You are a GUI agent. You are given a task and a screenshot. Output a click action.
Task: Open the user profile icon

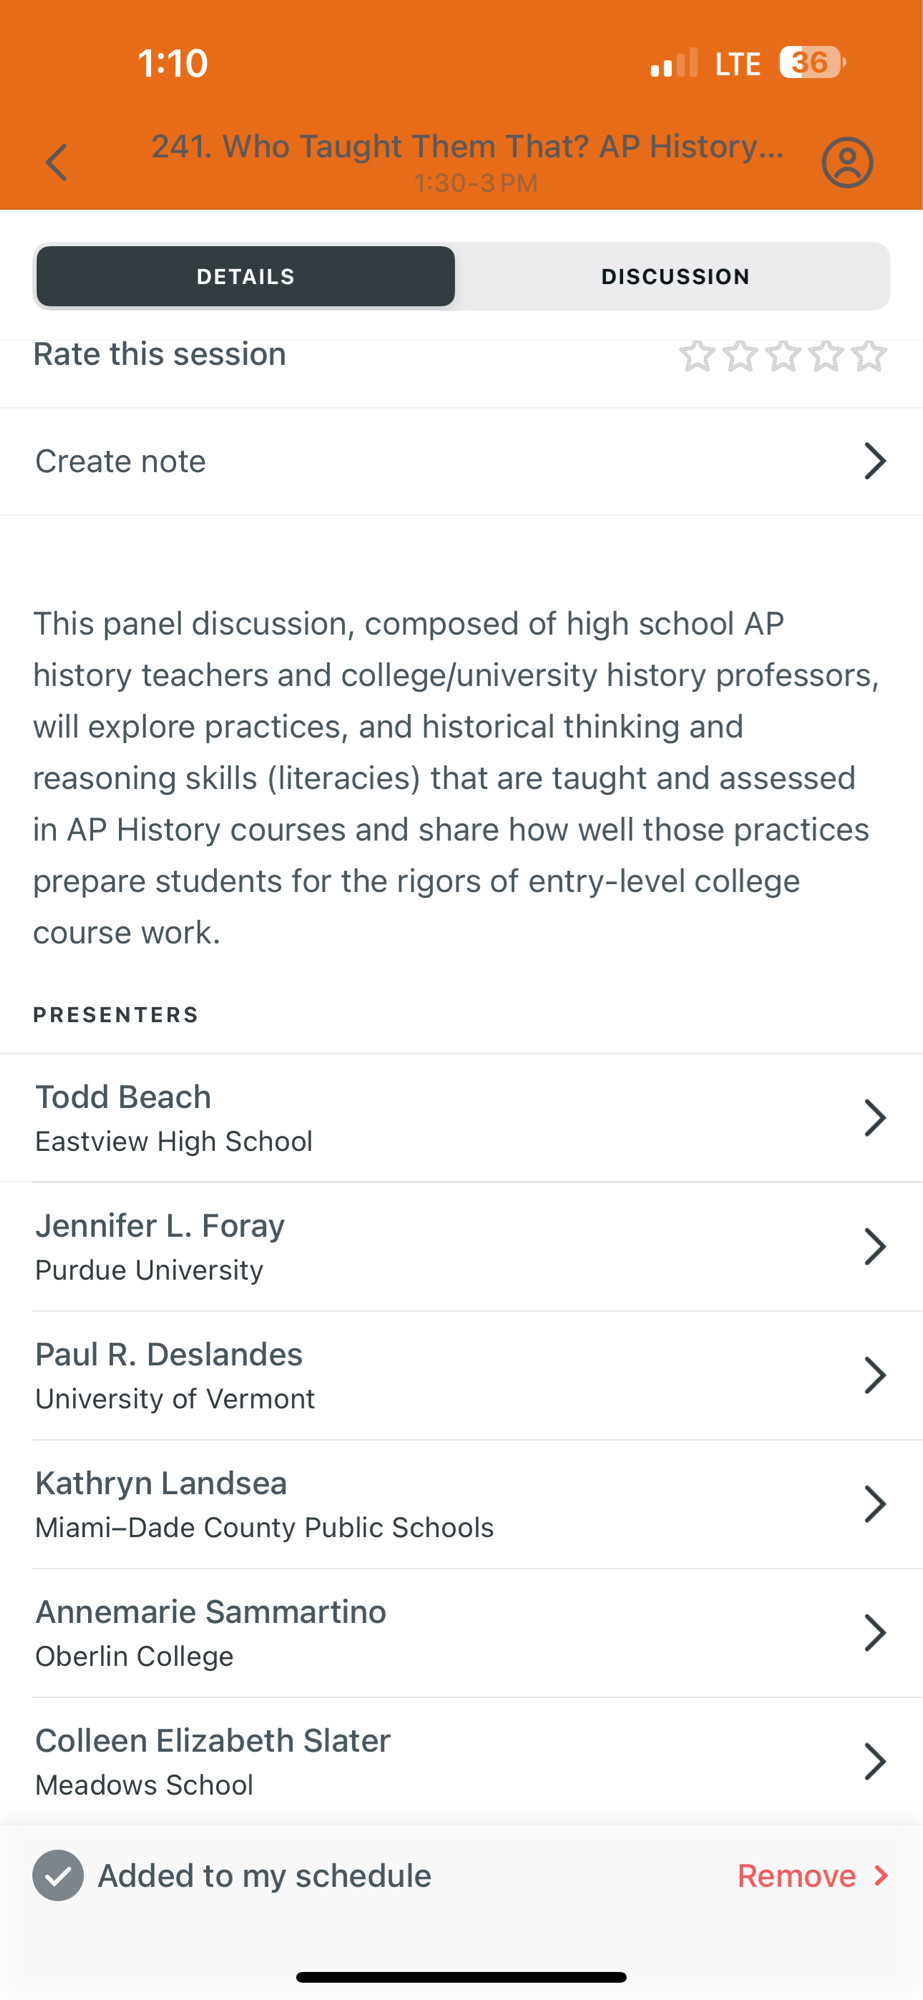tap(847, 162)
